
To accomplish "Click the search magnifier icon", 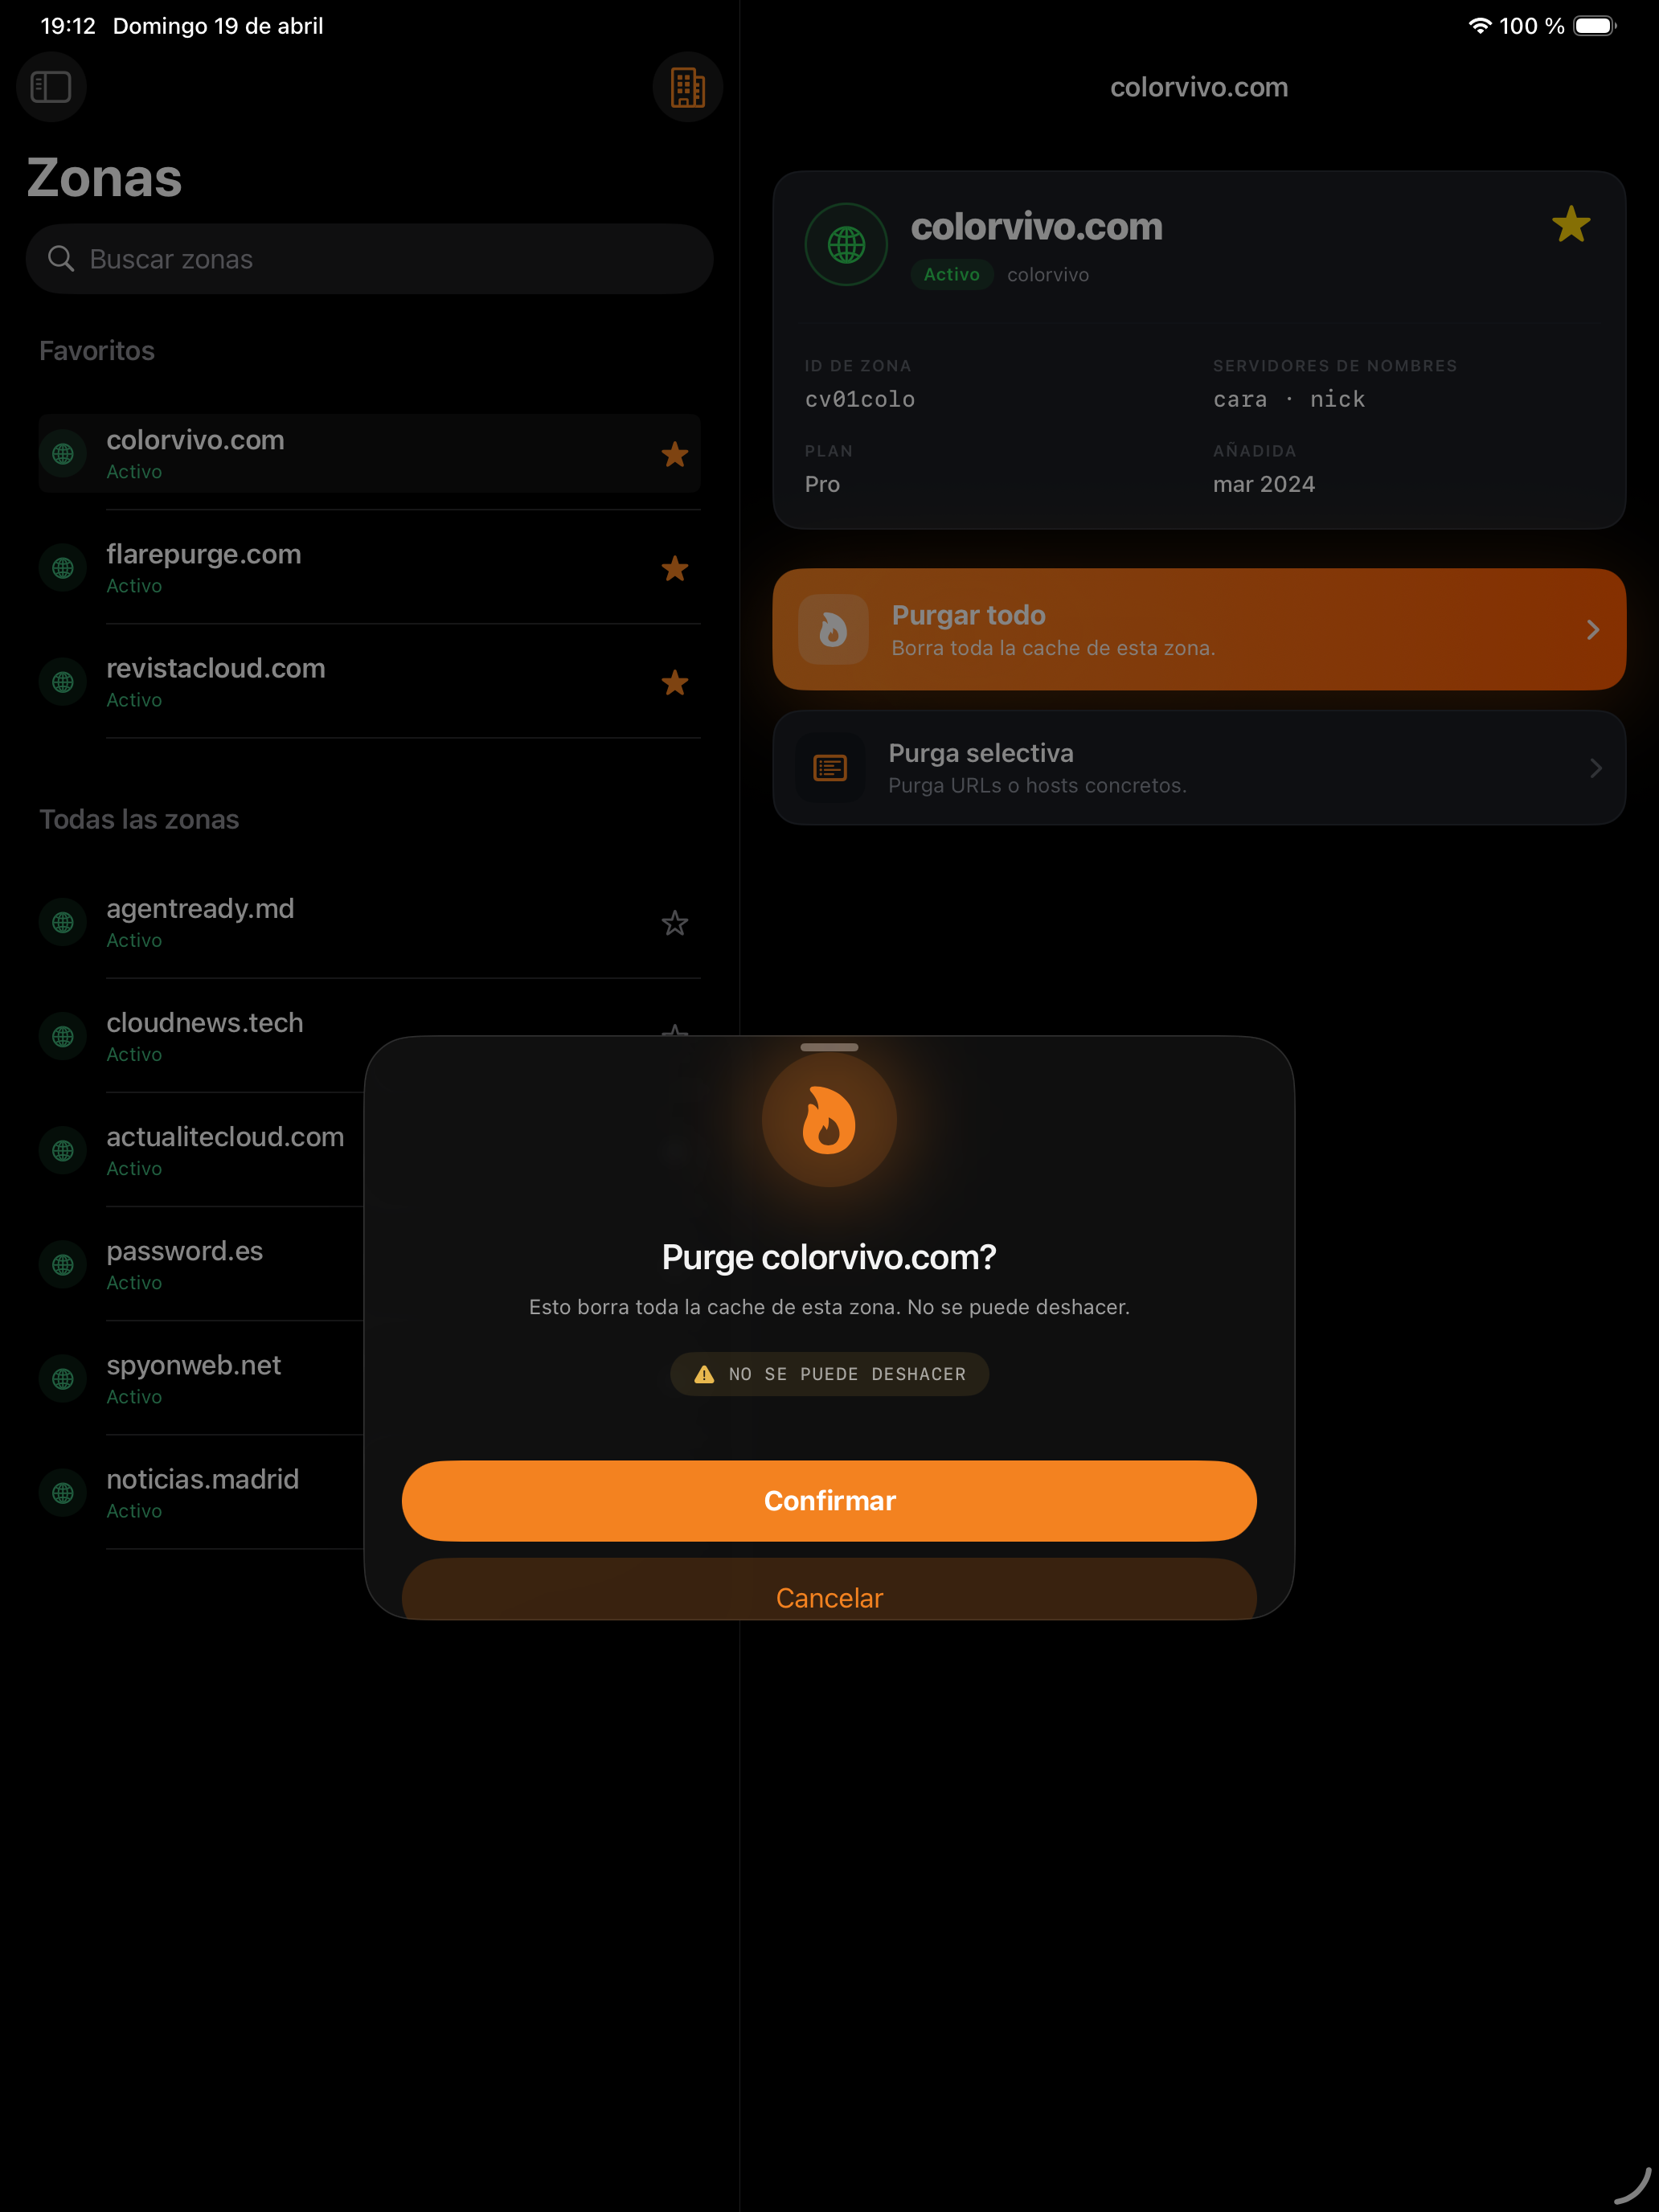I will (61, 259).
